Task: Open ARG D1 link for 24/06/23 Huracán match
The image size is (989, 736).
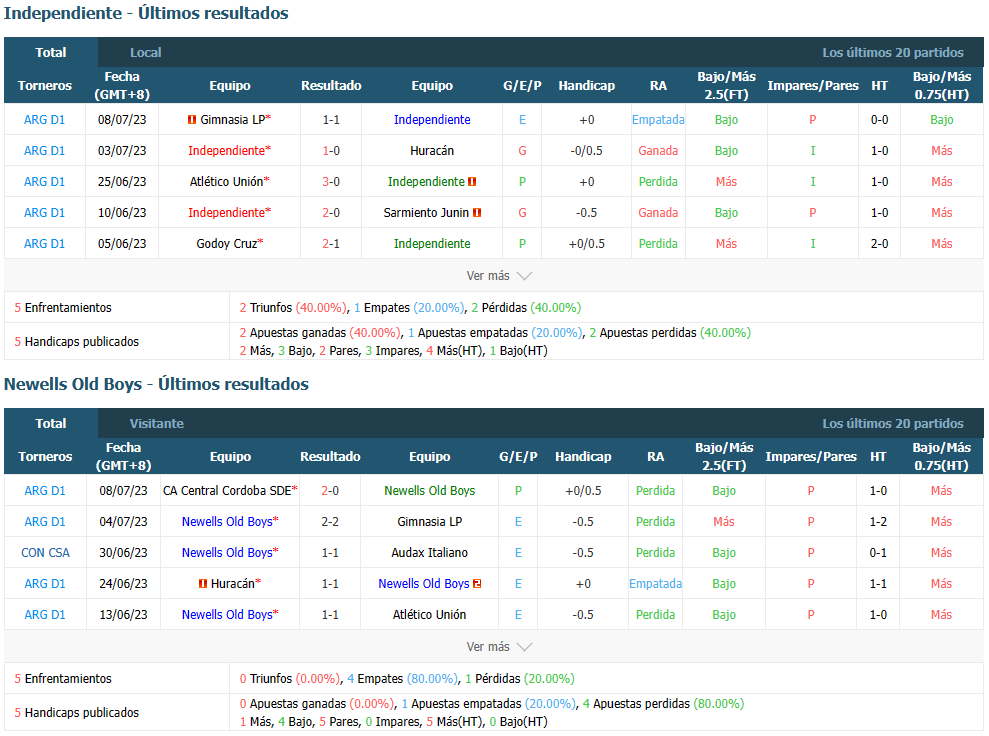Action: point(45,584)
